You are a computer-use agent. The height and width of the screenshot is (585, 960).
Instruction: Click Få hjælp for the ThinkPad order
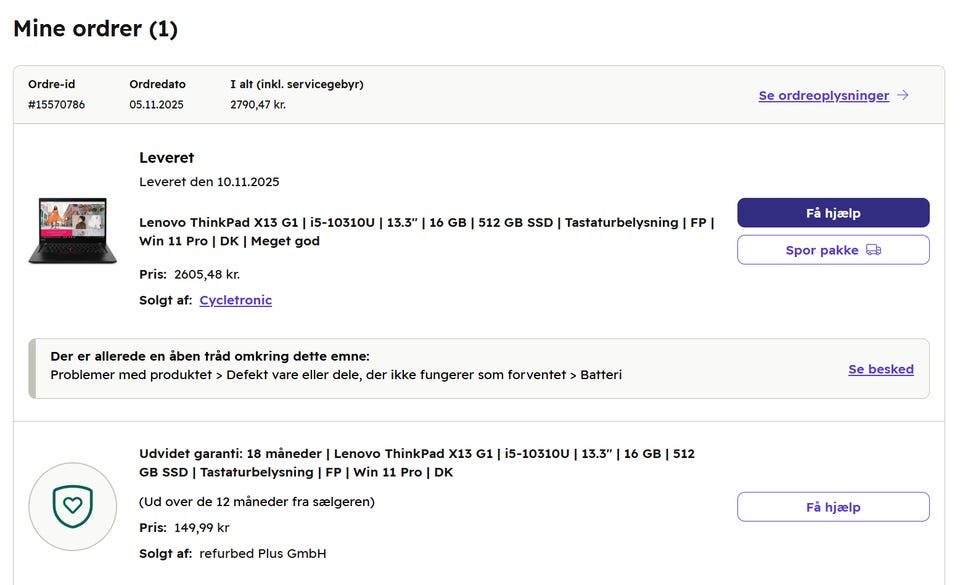point(833,212)
